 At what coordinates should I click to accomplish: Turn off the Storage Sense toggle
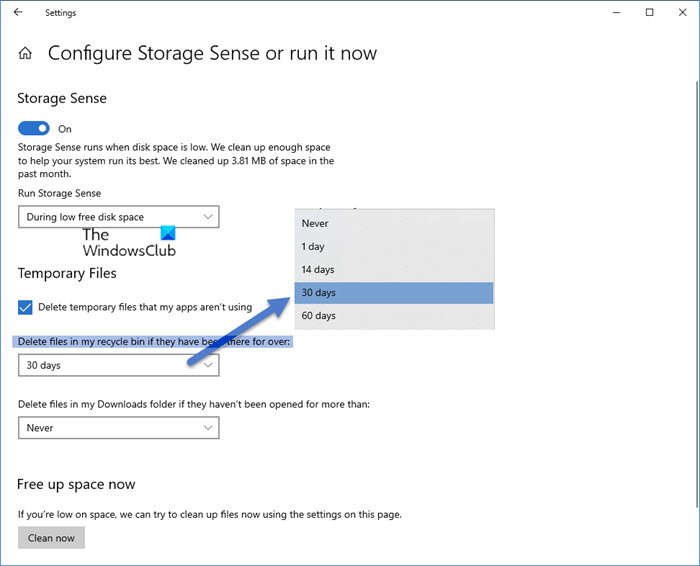[x=34, y=129]
